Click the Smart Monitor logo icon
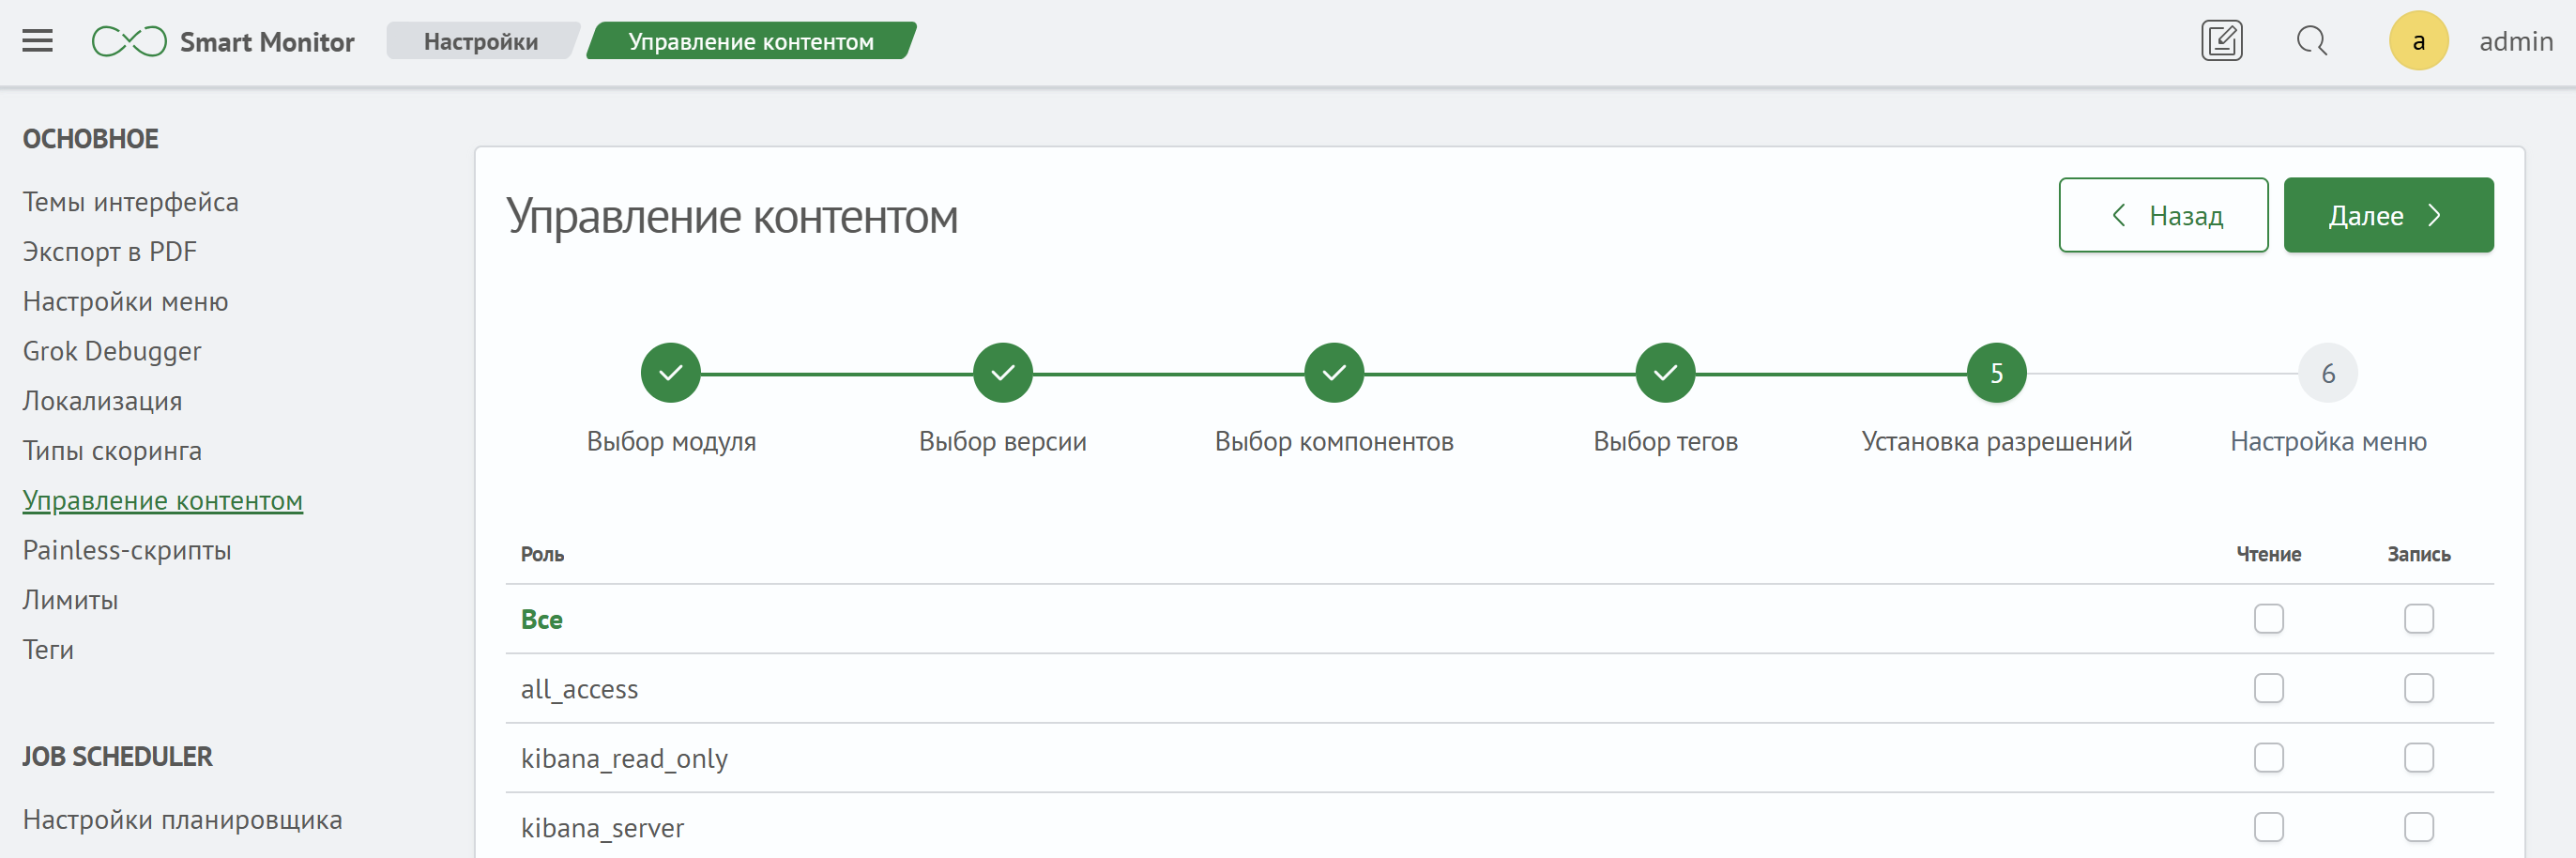Image resolution: width=2576 pixels, height=858 pixels. click(x=129, y=41)
